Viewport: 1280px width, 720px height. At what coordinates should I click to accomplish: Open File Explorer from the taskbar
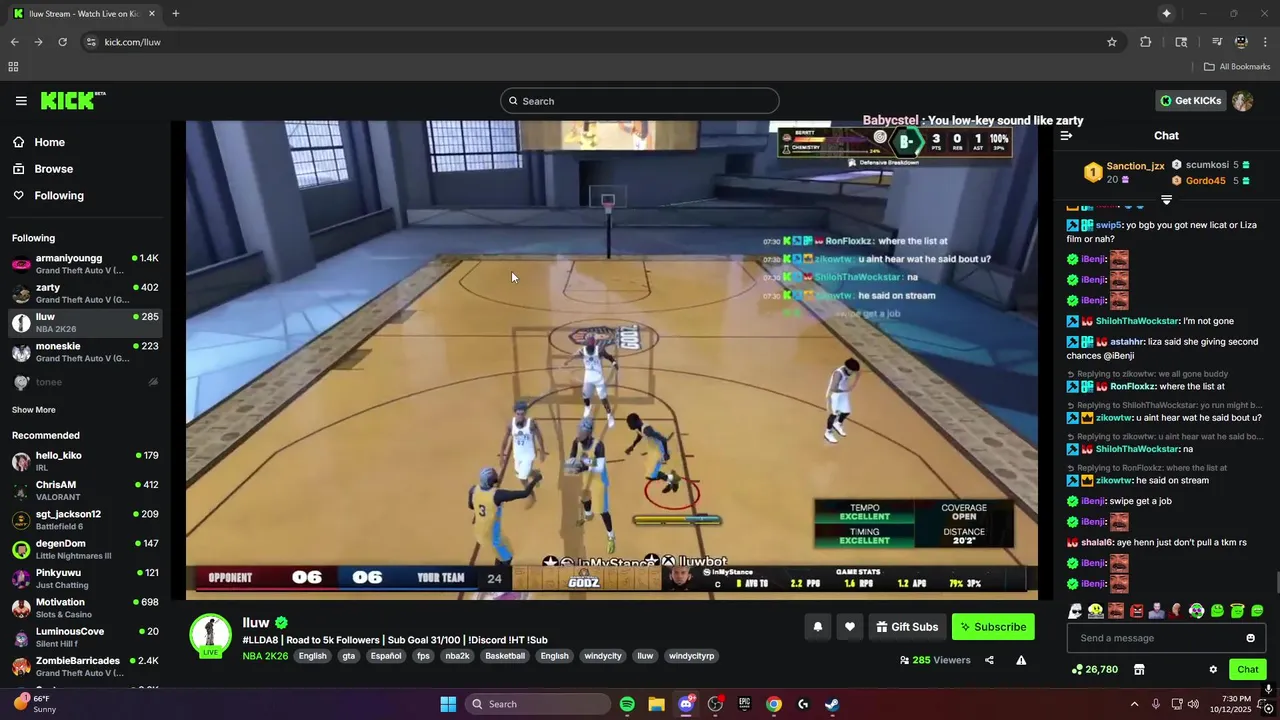[x=656, y=704]
